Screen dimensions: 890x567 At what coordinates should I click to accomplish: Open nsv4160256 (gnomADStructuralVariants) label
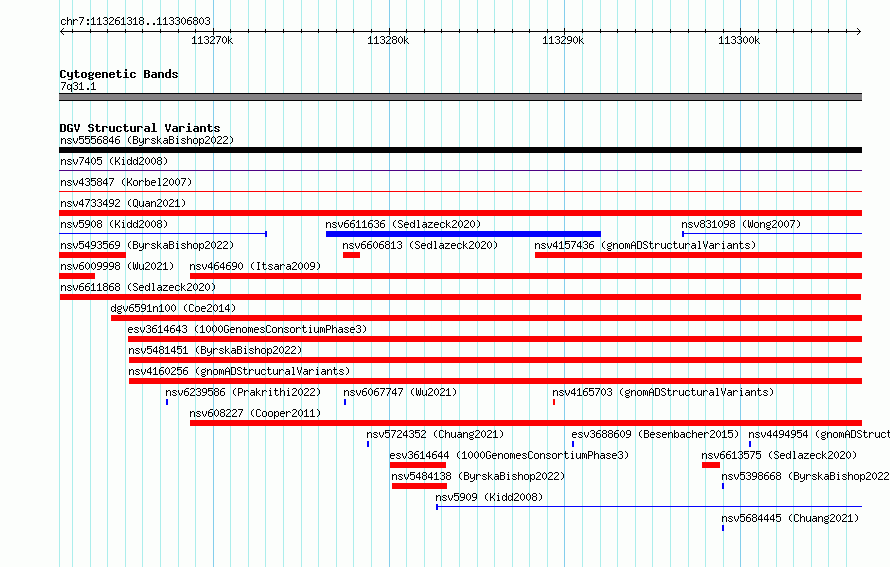click(x=240, y=371)
